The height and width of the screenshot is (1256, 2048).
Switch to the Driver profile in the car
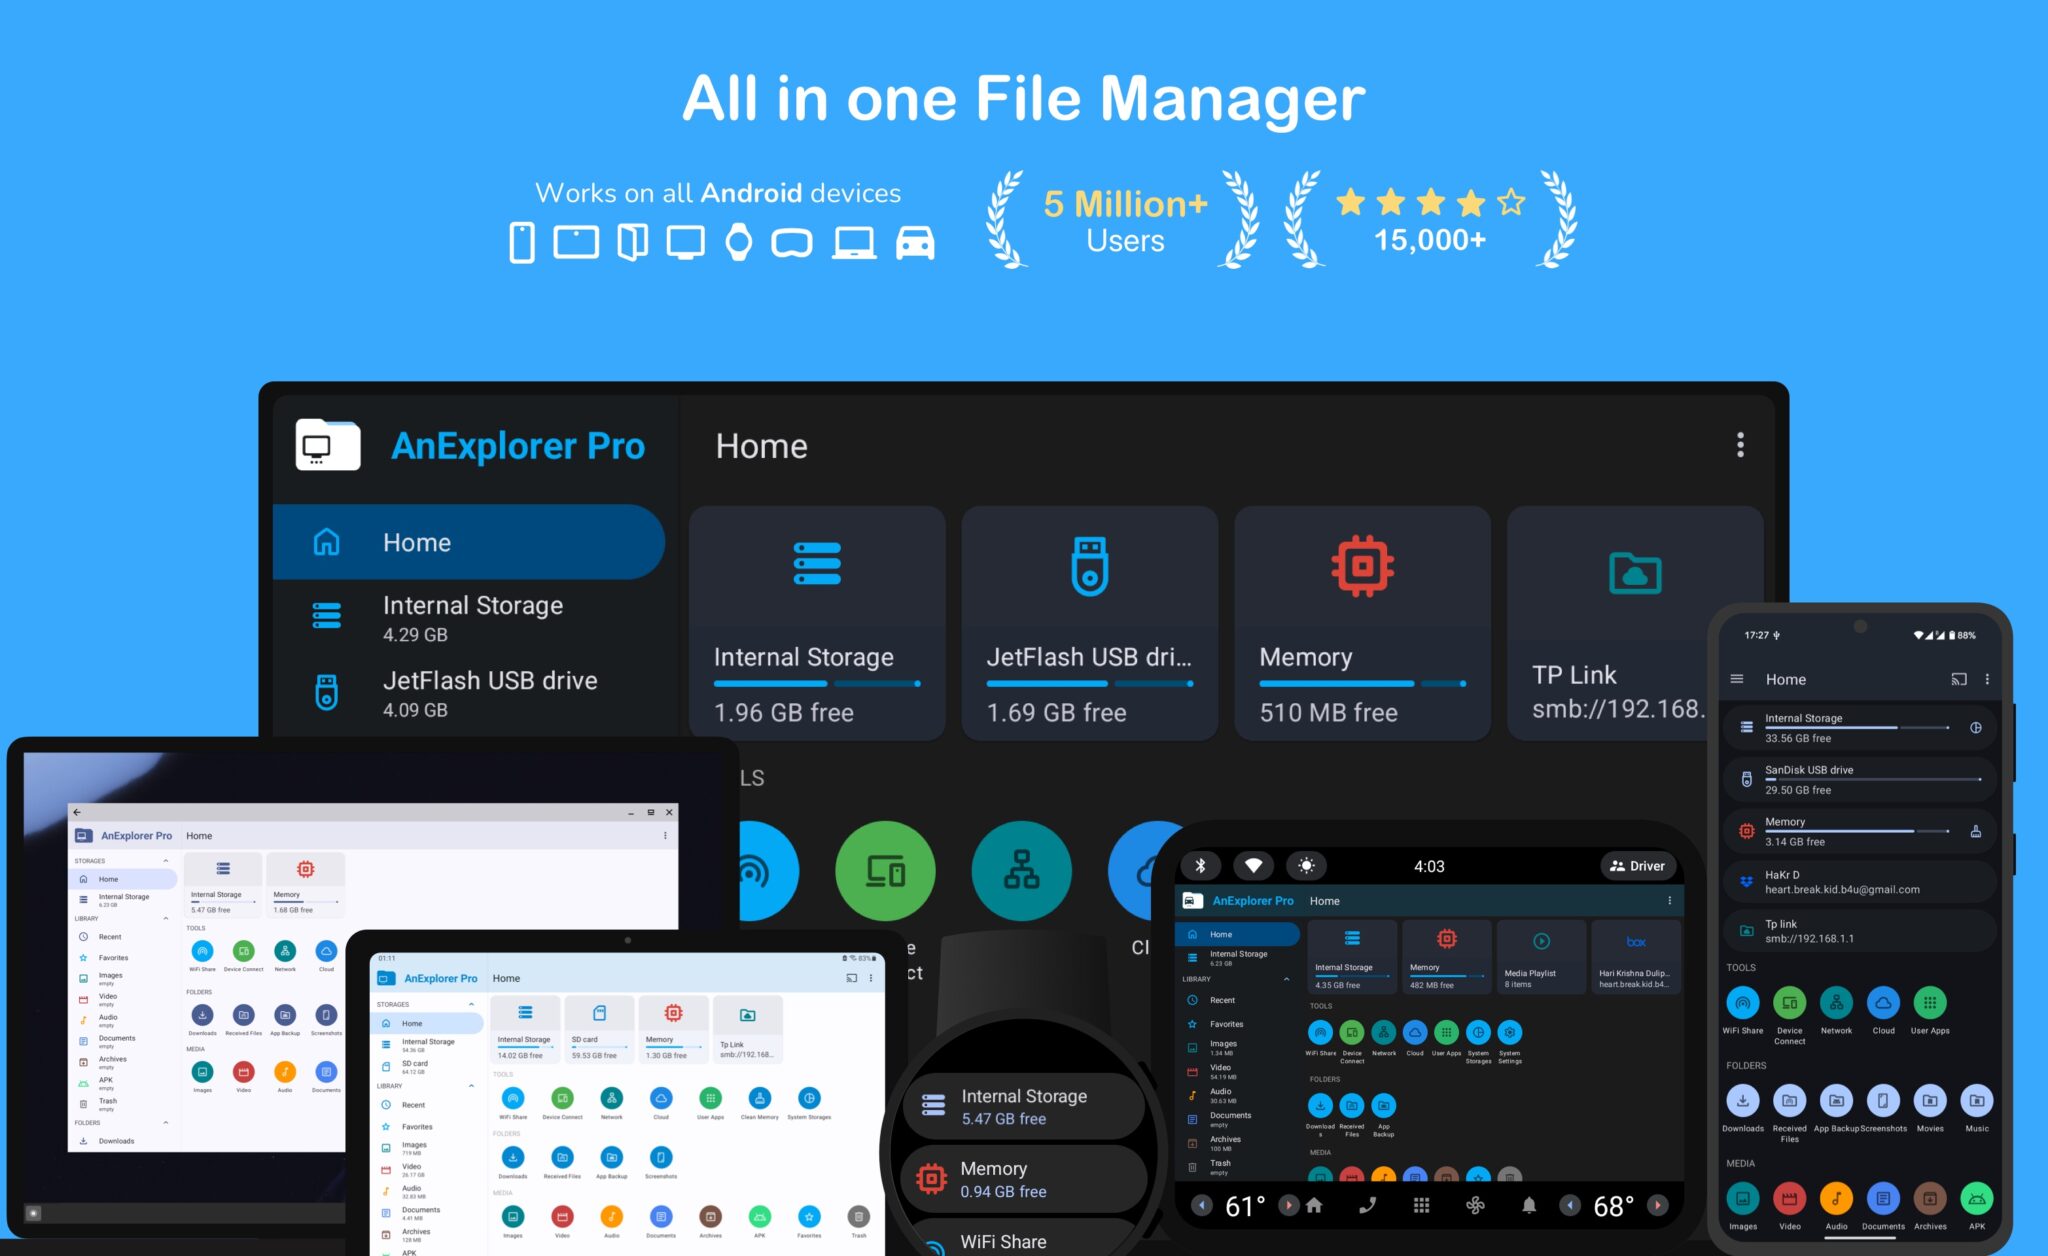pos(1638,866)
